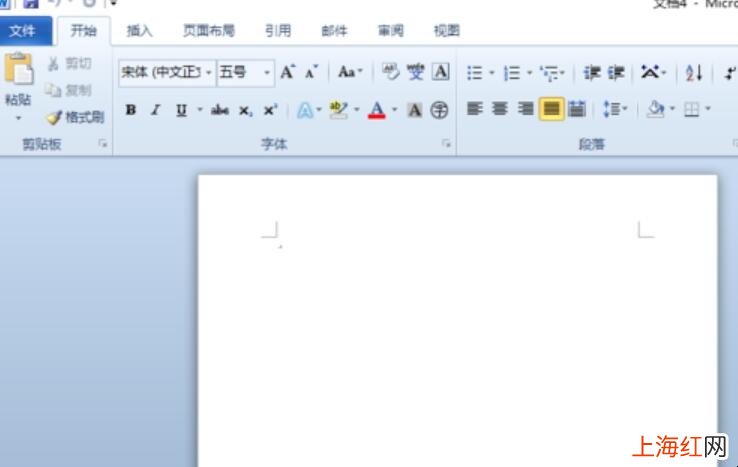Toggle Subscript formatting
738x467 pixels.
(245, 111)
